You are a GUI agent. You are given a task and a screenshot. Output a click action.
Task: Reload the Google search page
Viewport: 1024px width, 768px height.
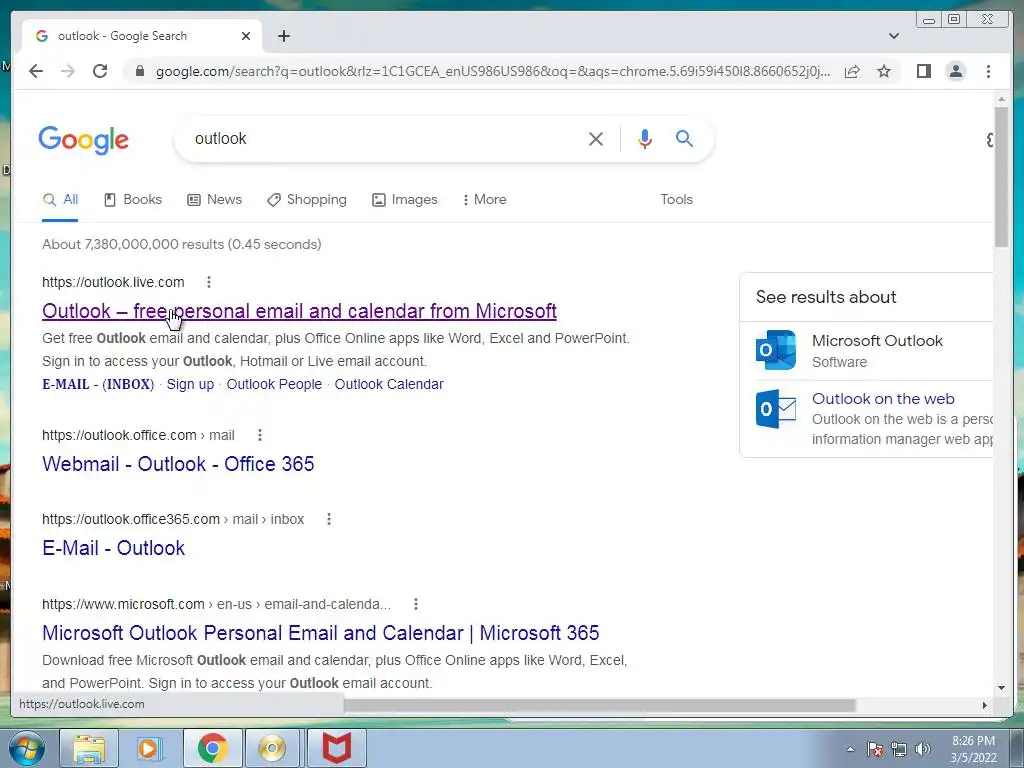coord(100,71)
